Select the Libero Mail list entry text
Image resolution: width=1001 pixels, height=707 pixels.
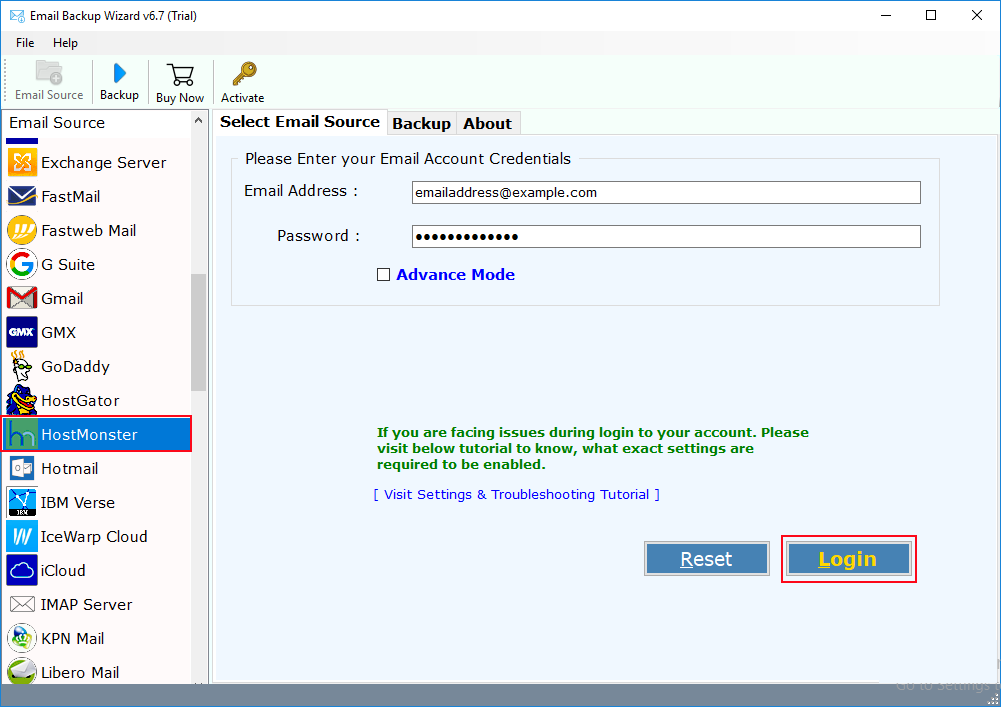pos(80,673)
